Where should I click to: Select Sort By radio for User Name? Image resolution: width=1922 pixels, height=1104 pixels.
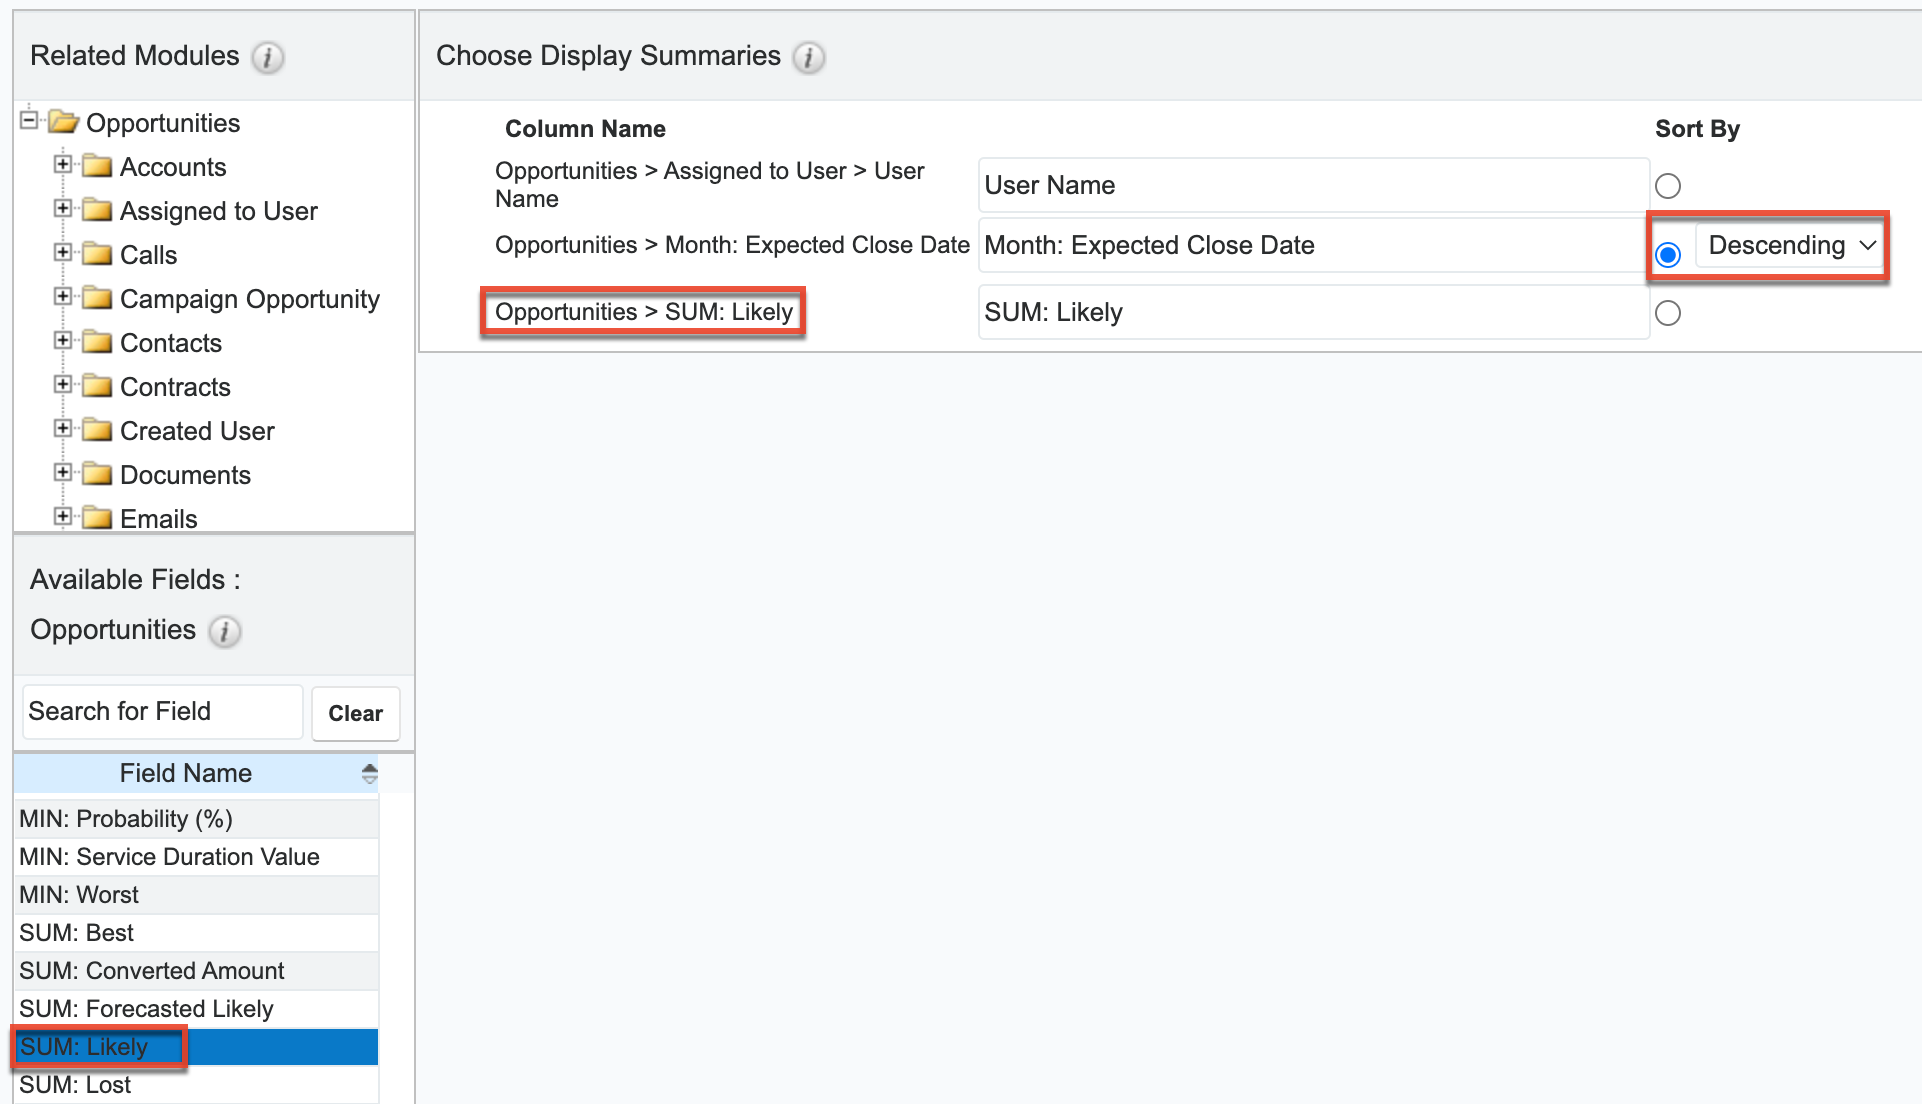[x=1668, y=186]
